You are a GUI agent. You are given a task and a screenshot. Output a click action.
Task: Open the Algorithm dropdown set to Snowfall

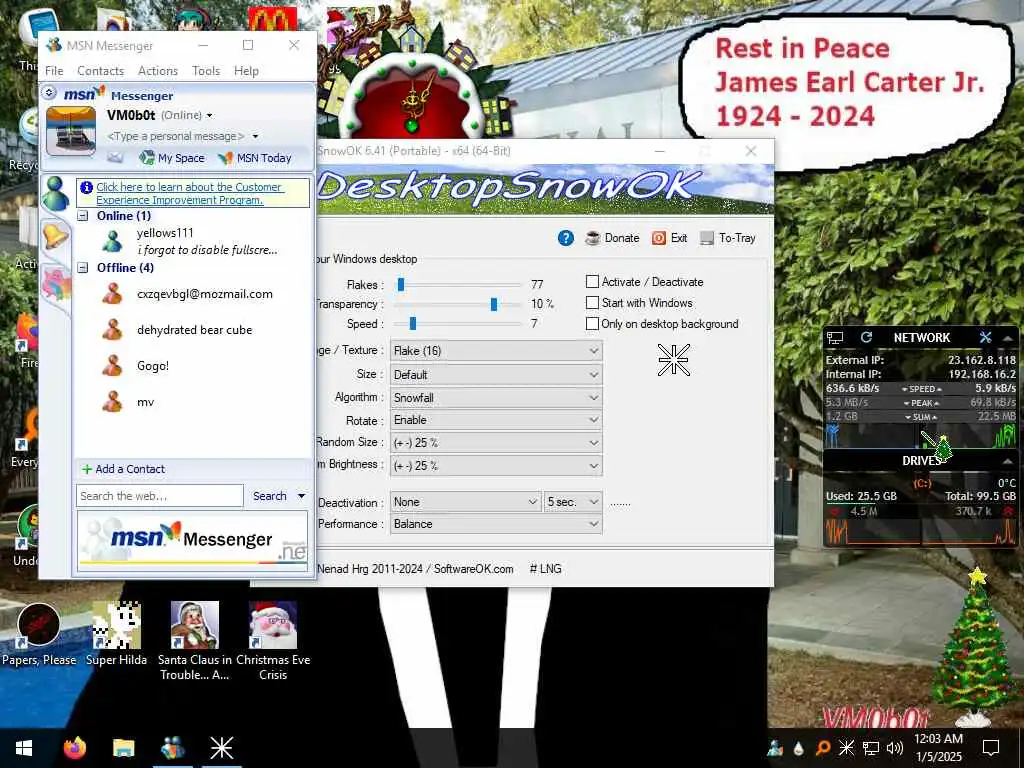point(496,398)
